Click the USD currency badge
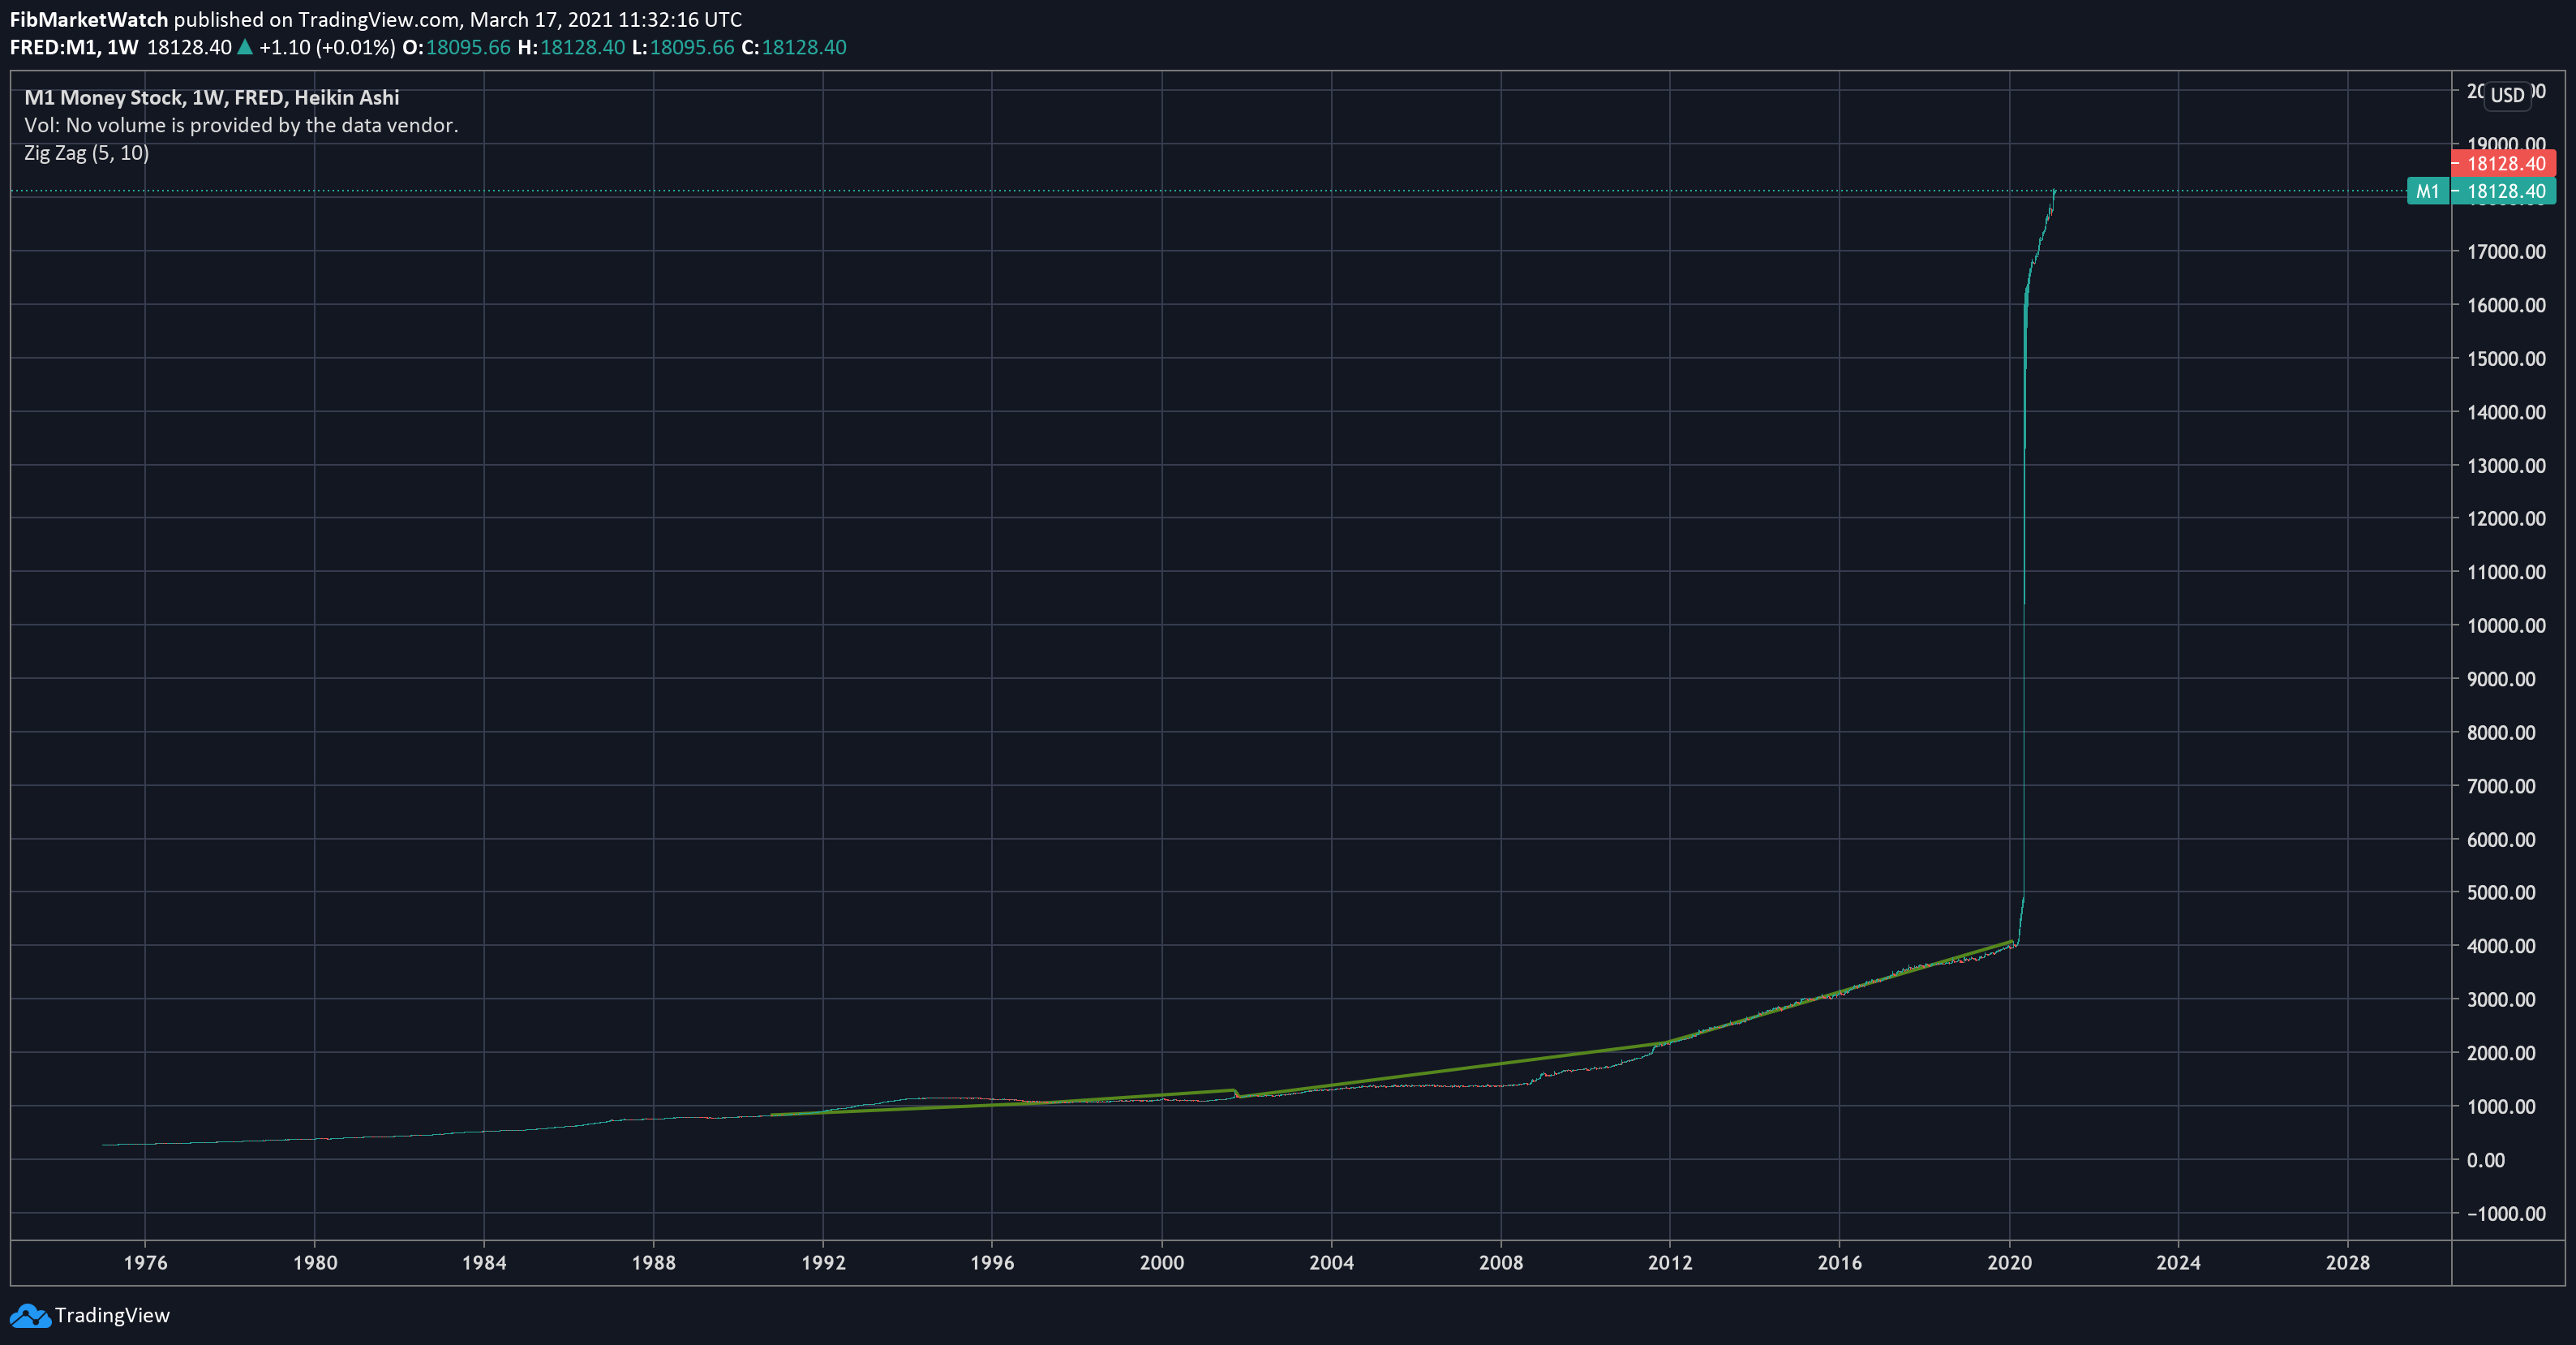The image size is (2576, 1345). click(x=2507, y=95)
